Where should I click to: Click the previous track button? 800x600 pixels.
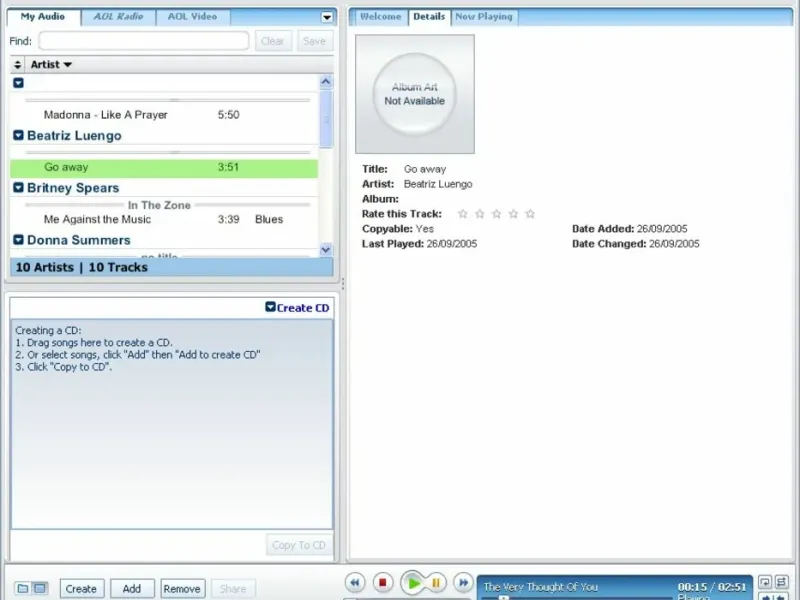(x=355, y=582)
